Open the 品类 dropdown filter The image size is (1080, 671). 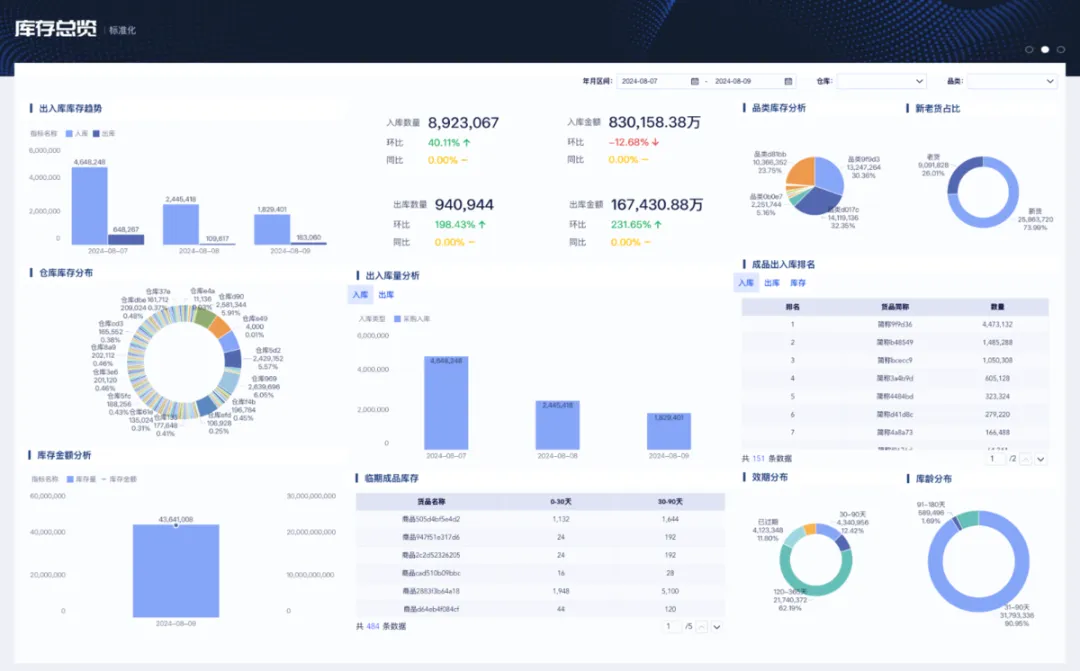click(x=1011, y=81)
